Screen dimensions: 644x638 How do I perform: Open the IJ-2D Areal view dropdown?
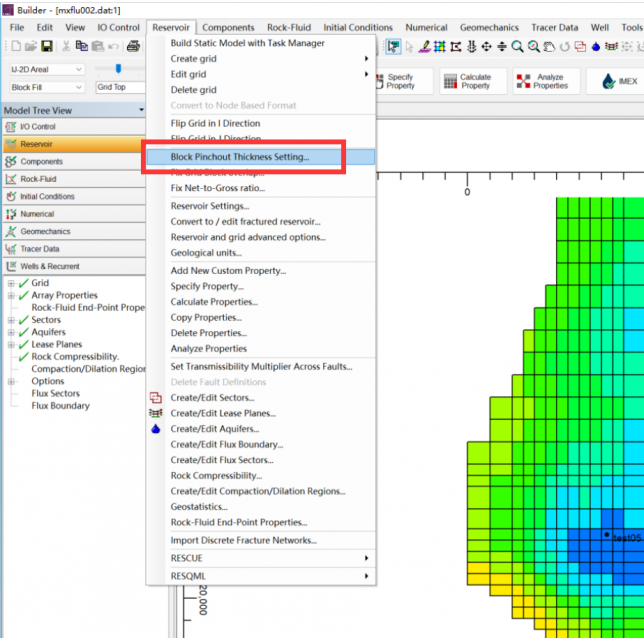(79, 69)
